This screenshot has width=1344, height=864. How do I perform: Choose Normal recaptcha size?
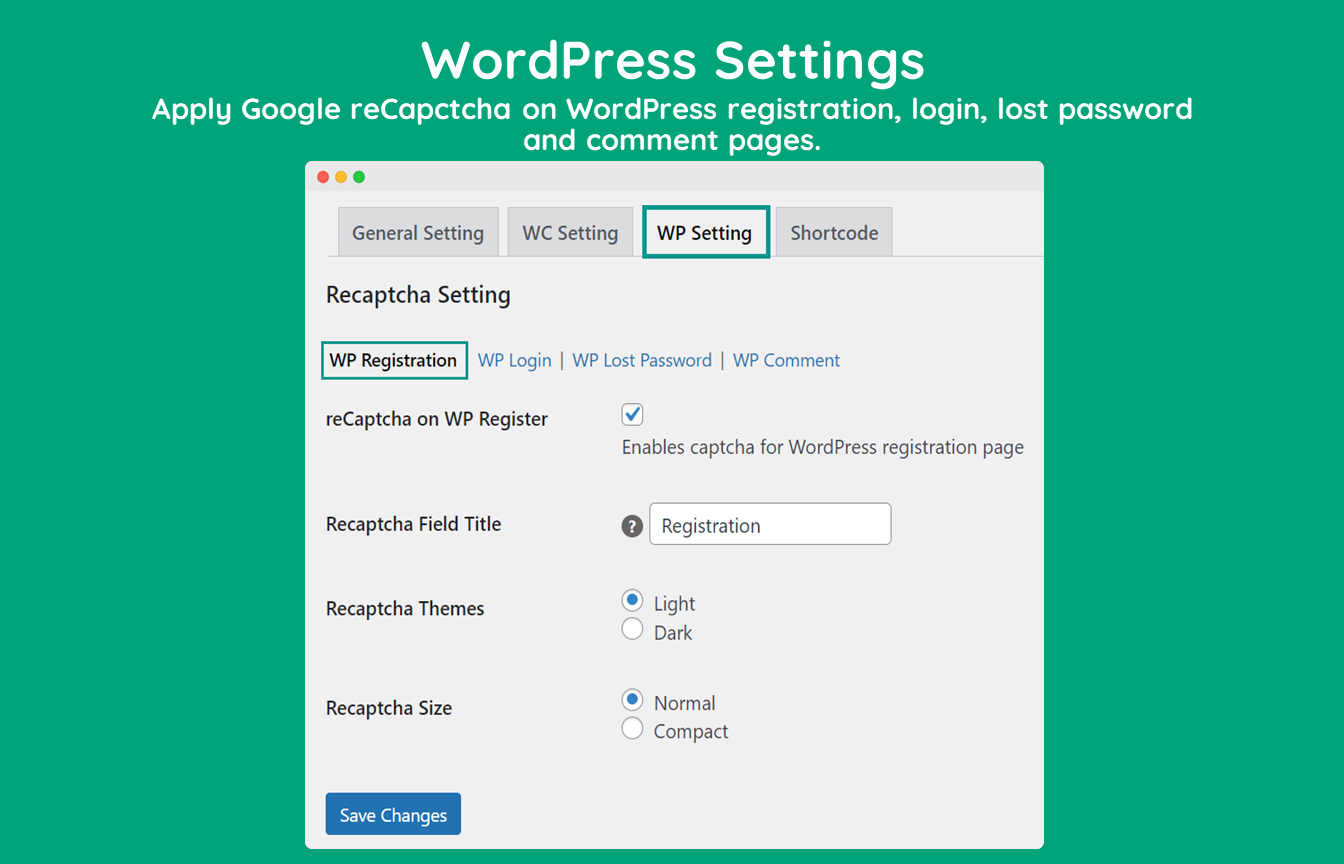coord(632,699)
